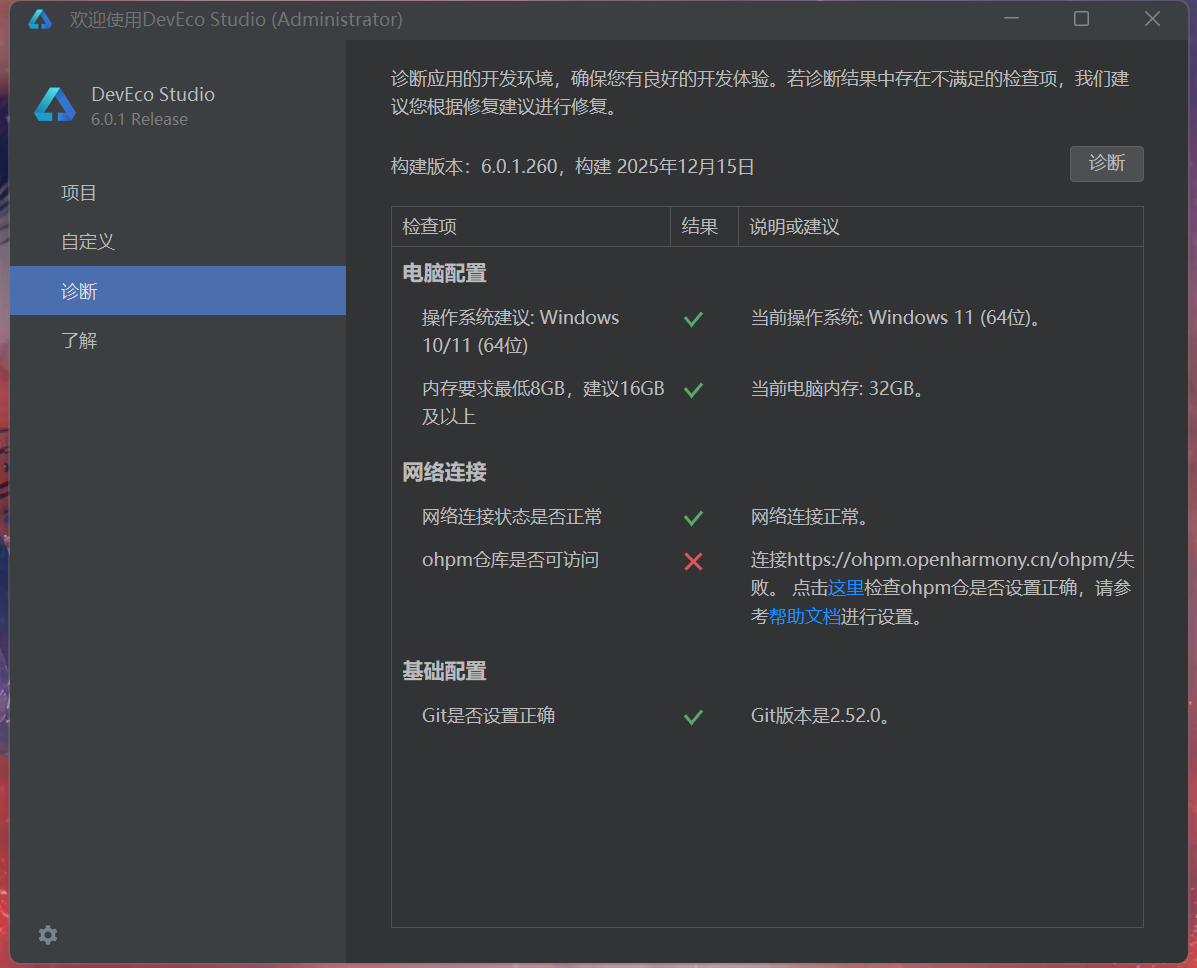Select the 诊断 tab in sidebar
1197x968 pixels.
click(178, 291)
